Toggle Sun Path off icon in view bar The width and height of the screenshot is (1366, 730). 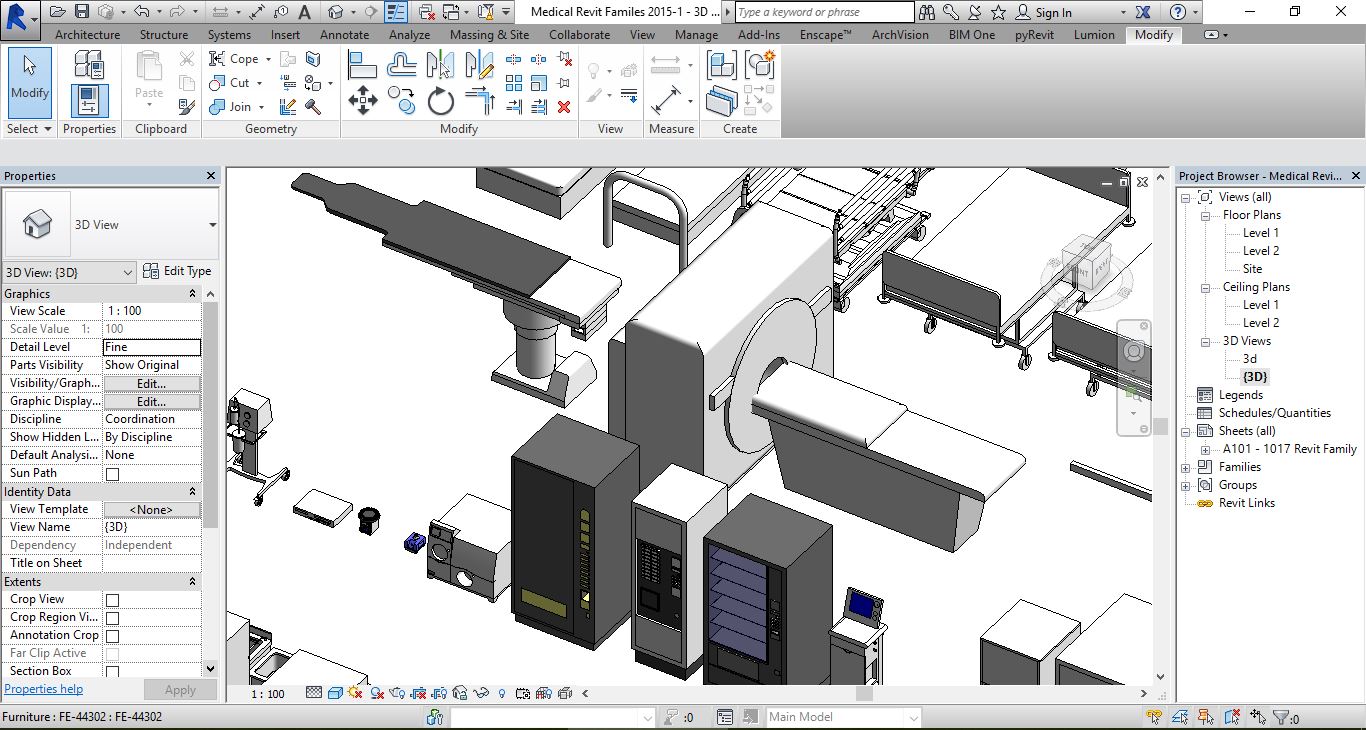355,693
